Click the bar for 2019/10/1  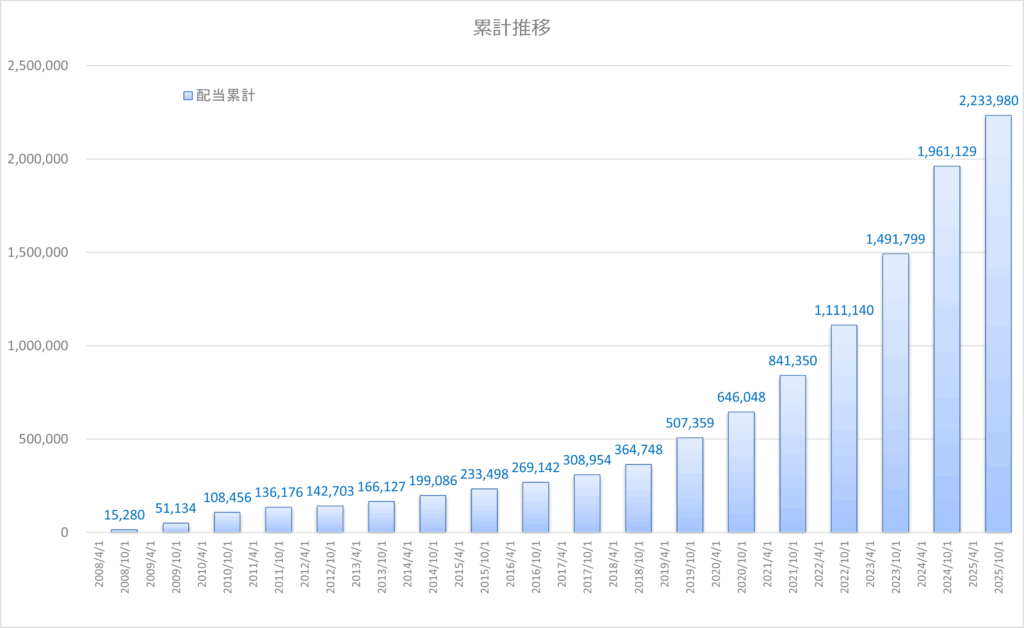pos(690,485)
